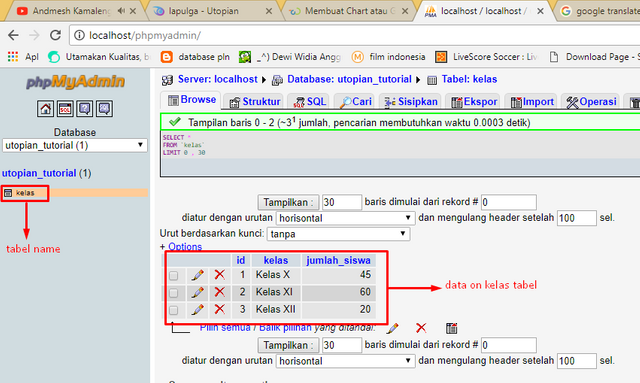Open the kelas table in sidebar
This screenshot has width=640, height=383.
click(25, 193)
